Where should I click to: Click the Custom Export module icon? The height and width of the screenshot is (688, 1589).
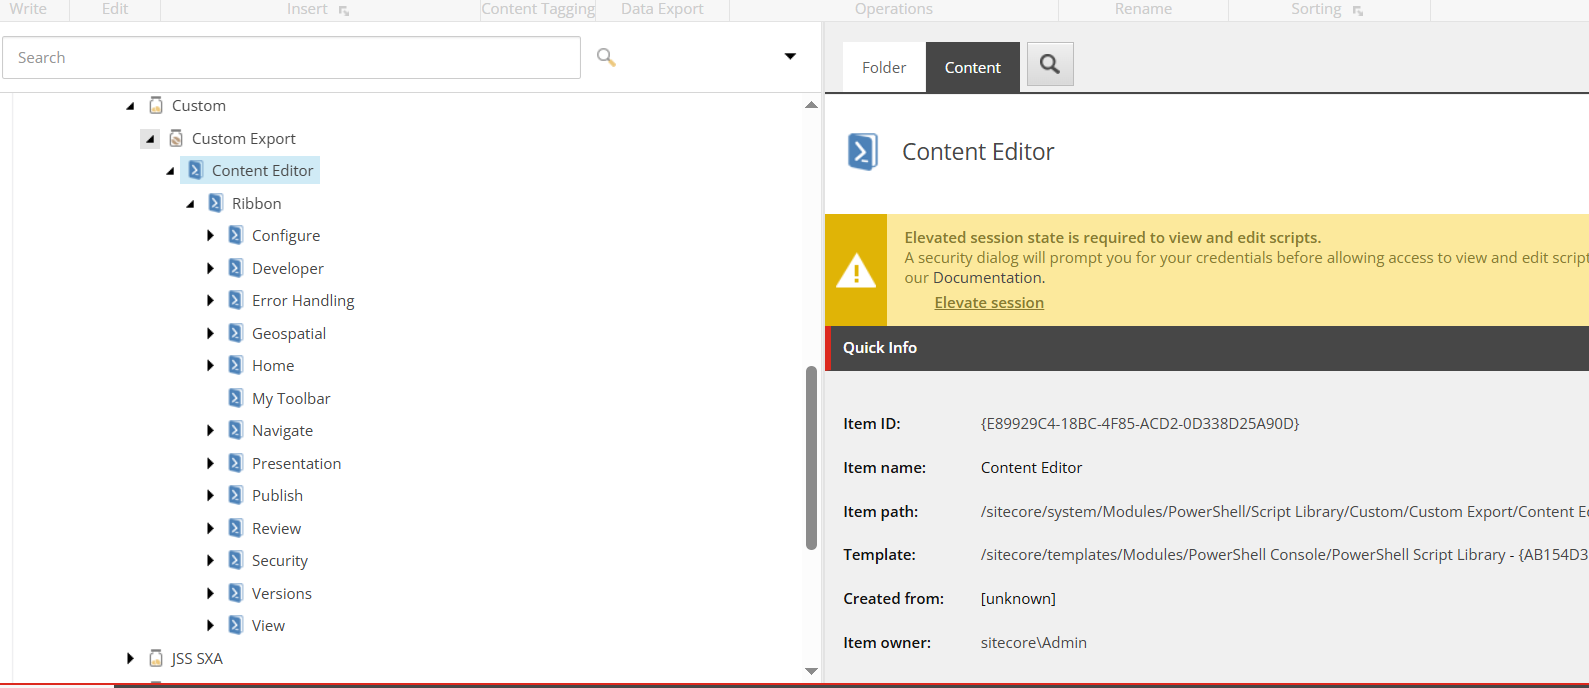176,138
